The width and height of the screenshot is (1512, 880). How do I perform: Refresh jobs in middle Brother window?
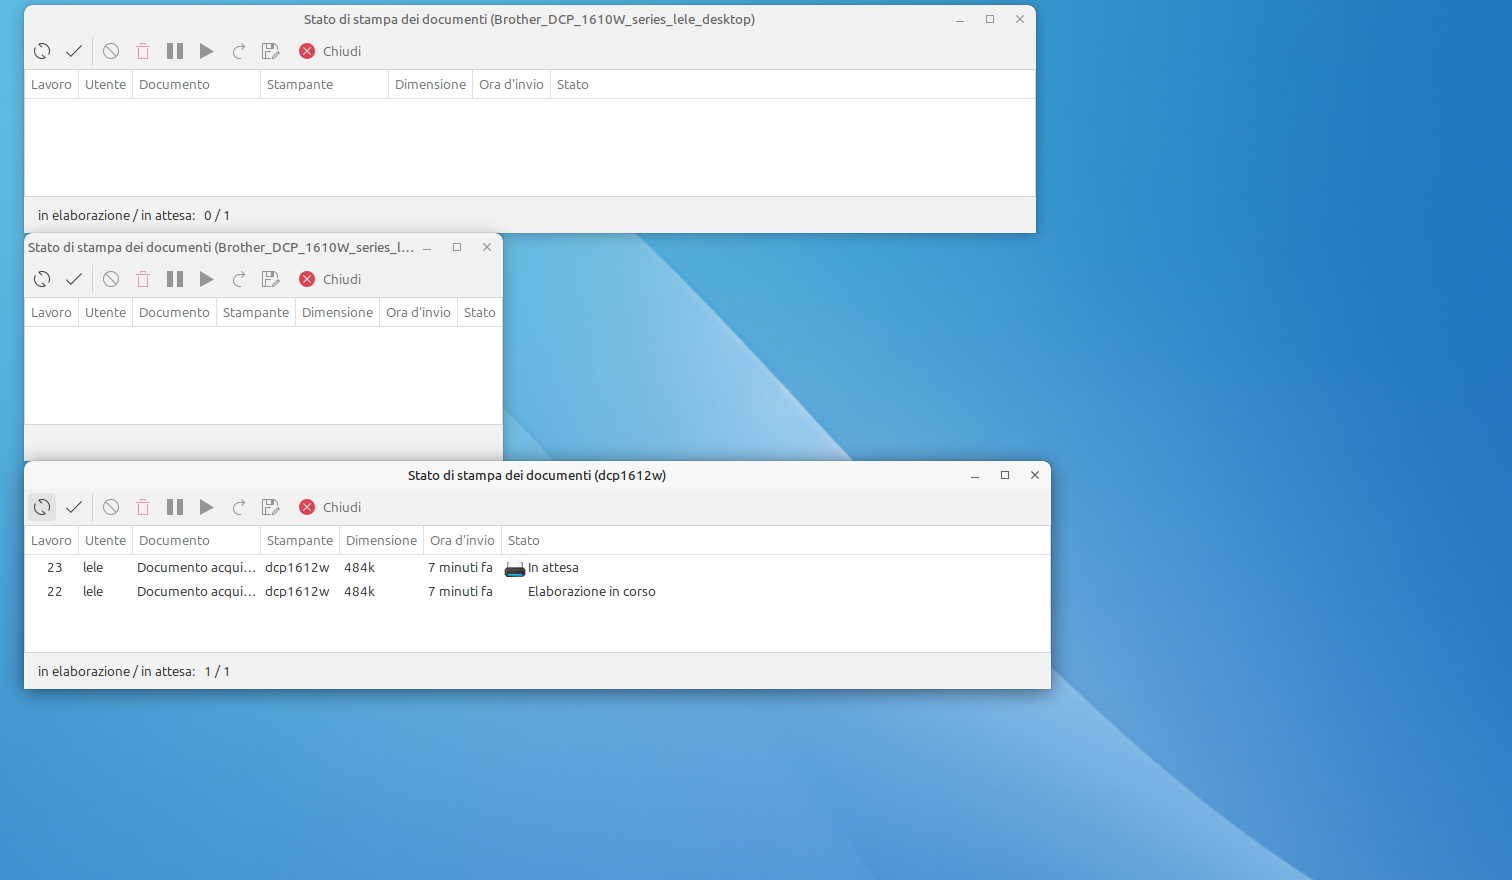42,279
